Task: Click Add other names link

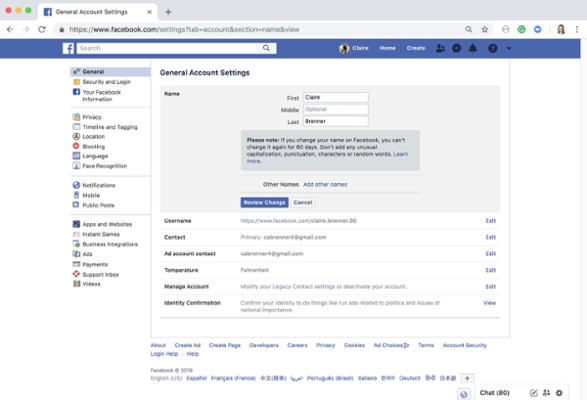Action: click(325, 184)
